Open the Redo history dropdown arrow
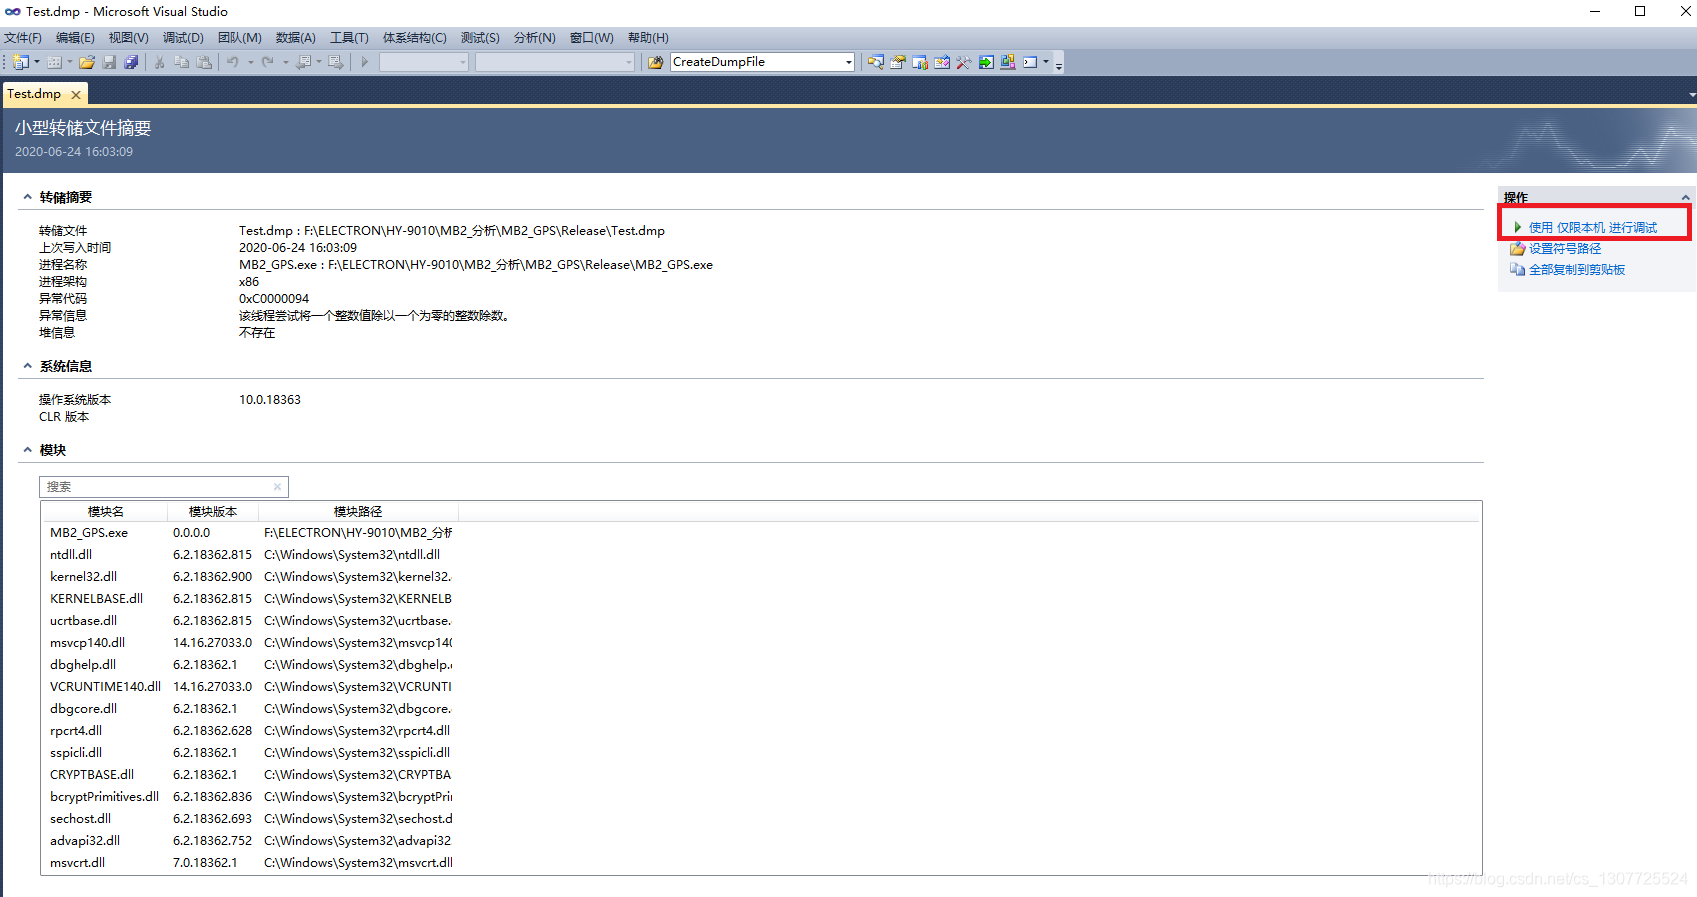Viewport: 1697px width, 897px height. (x=285, y=62)
